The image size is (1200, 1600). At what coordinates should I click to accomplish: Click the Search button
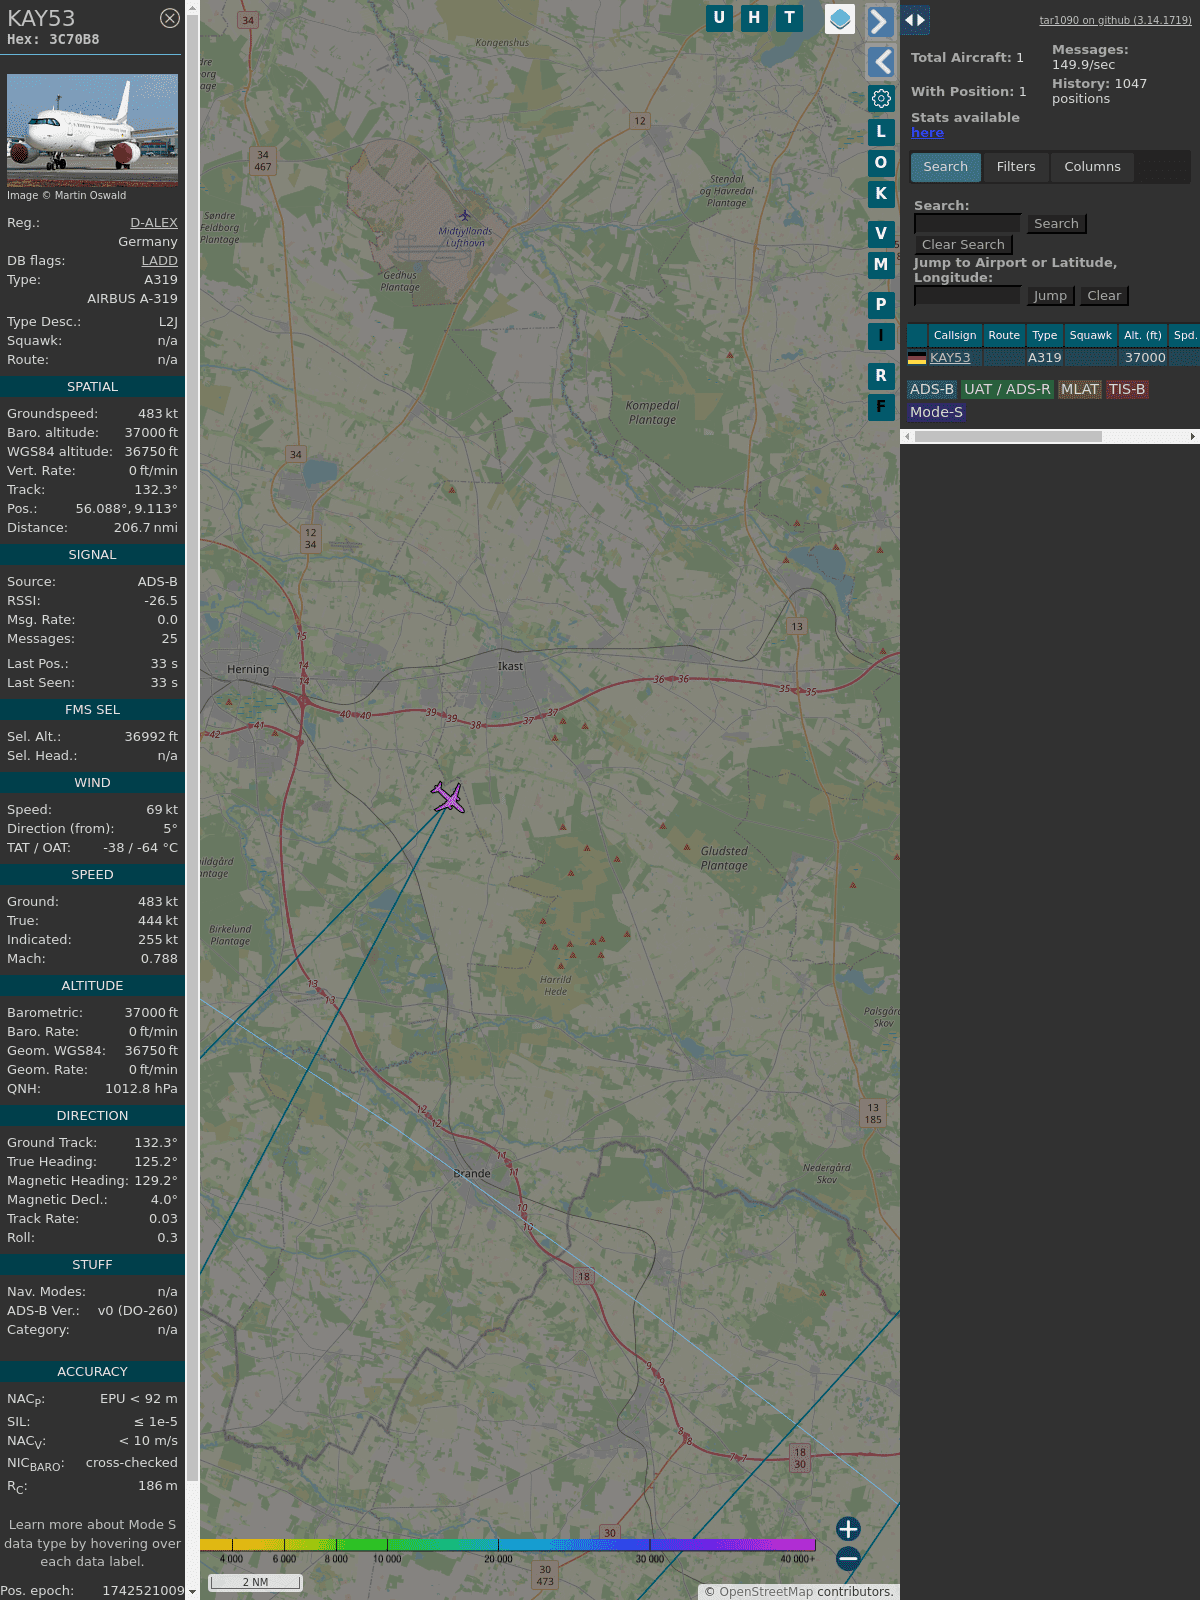tap(1056, 224)
